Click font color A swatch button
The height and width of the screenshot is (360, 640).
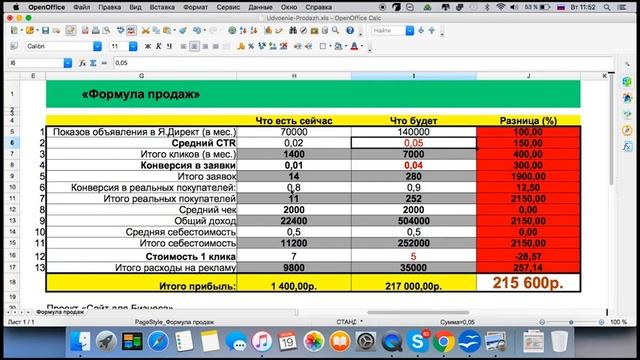point(354,46)
